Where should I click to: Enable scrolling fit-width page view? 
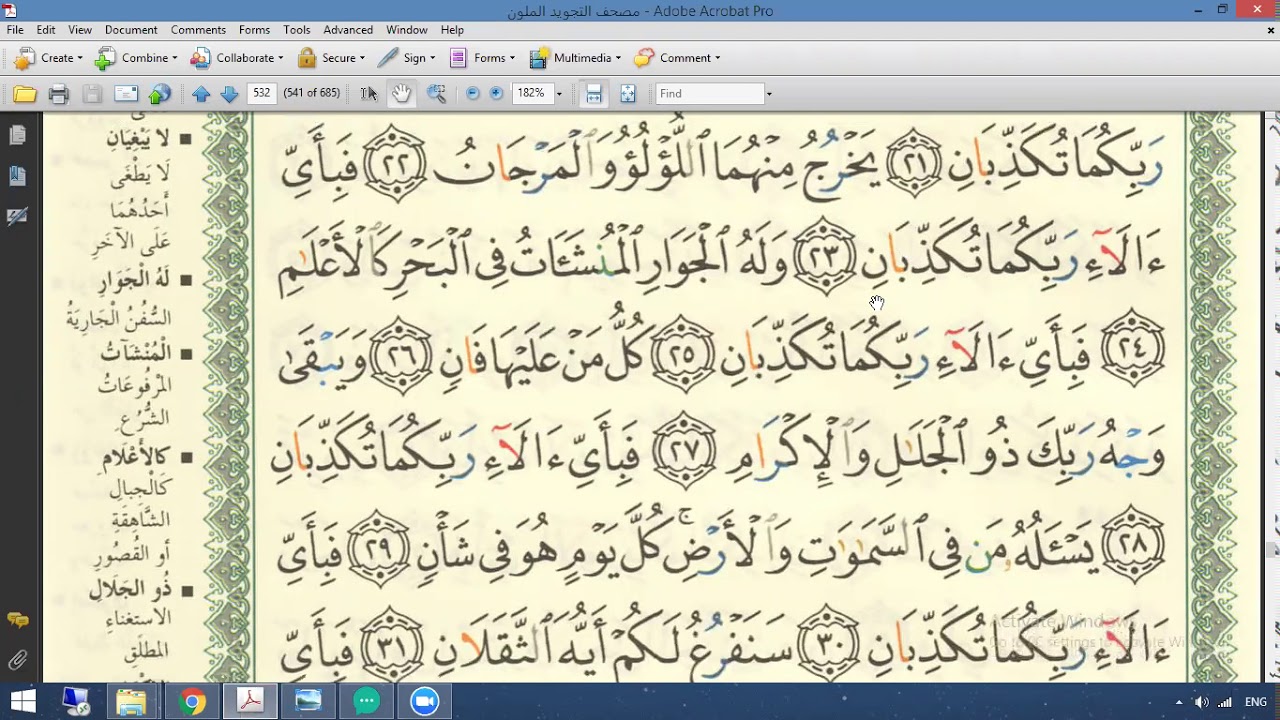[593, 94]
